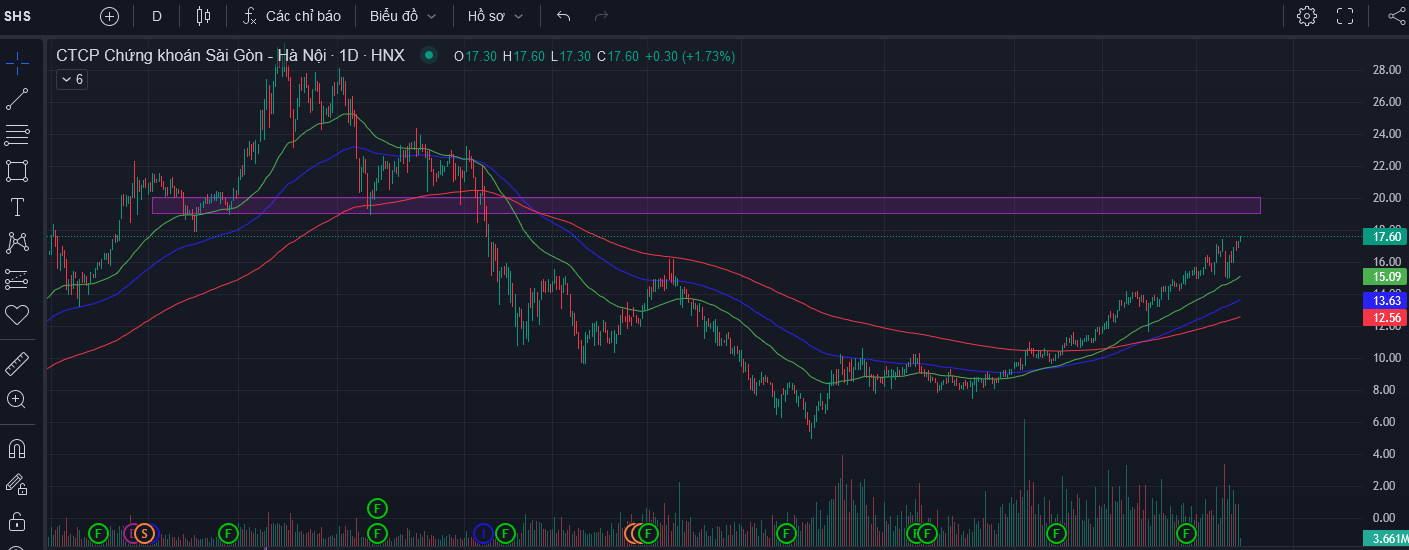The width and height of the screenshot is (1409, 550).
Task: Click the green 15.09 moving average label
Action: click(1385, 276)
